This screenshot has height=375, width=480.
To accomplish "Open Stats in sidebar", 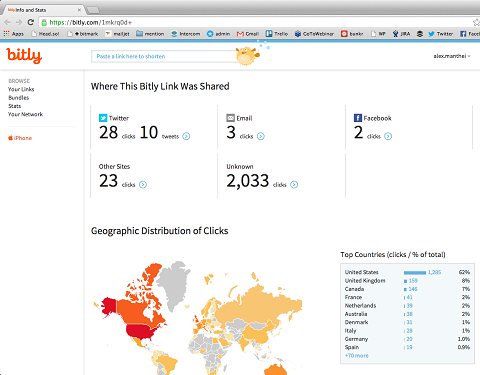I will pyautogui.click(x=15, y=106).
